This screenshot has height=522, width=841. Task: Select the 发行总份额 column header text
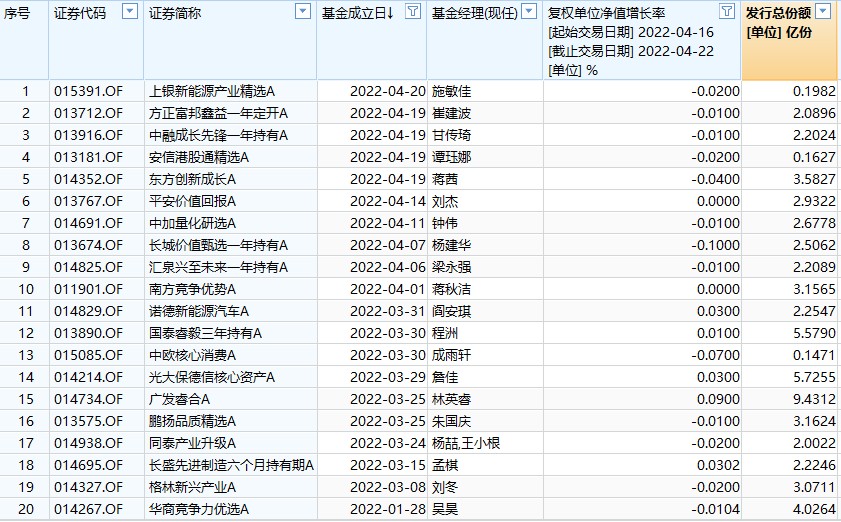click(778, 13)
